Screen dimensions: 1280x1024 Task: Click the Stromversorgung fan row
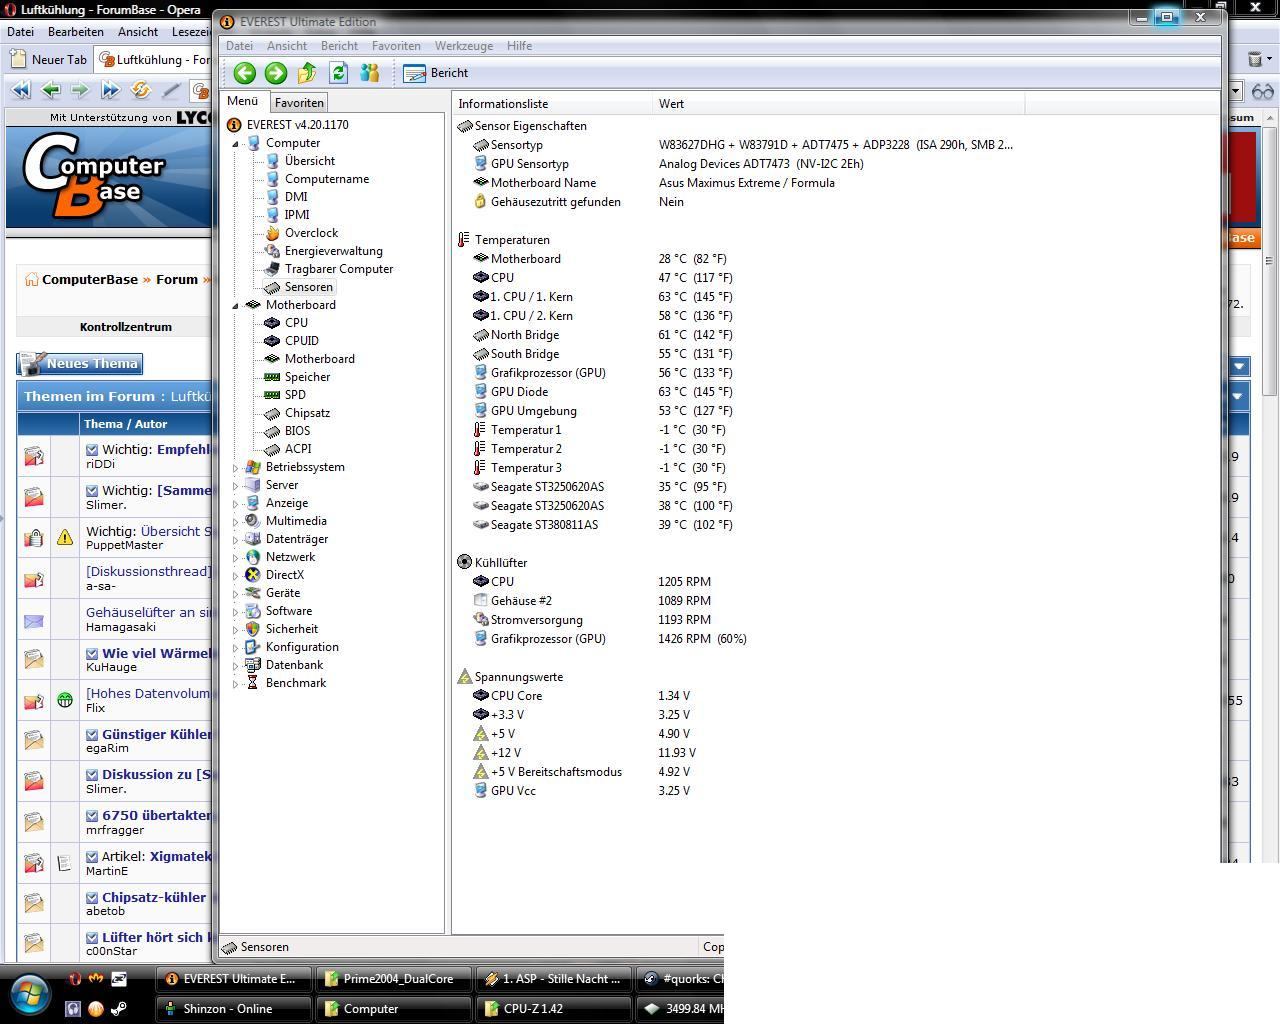(x=592, y=620)
